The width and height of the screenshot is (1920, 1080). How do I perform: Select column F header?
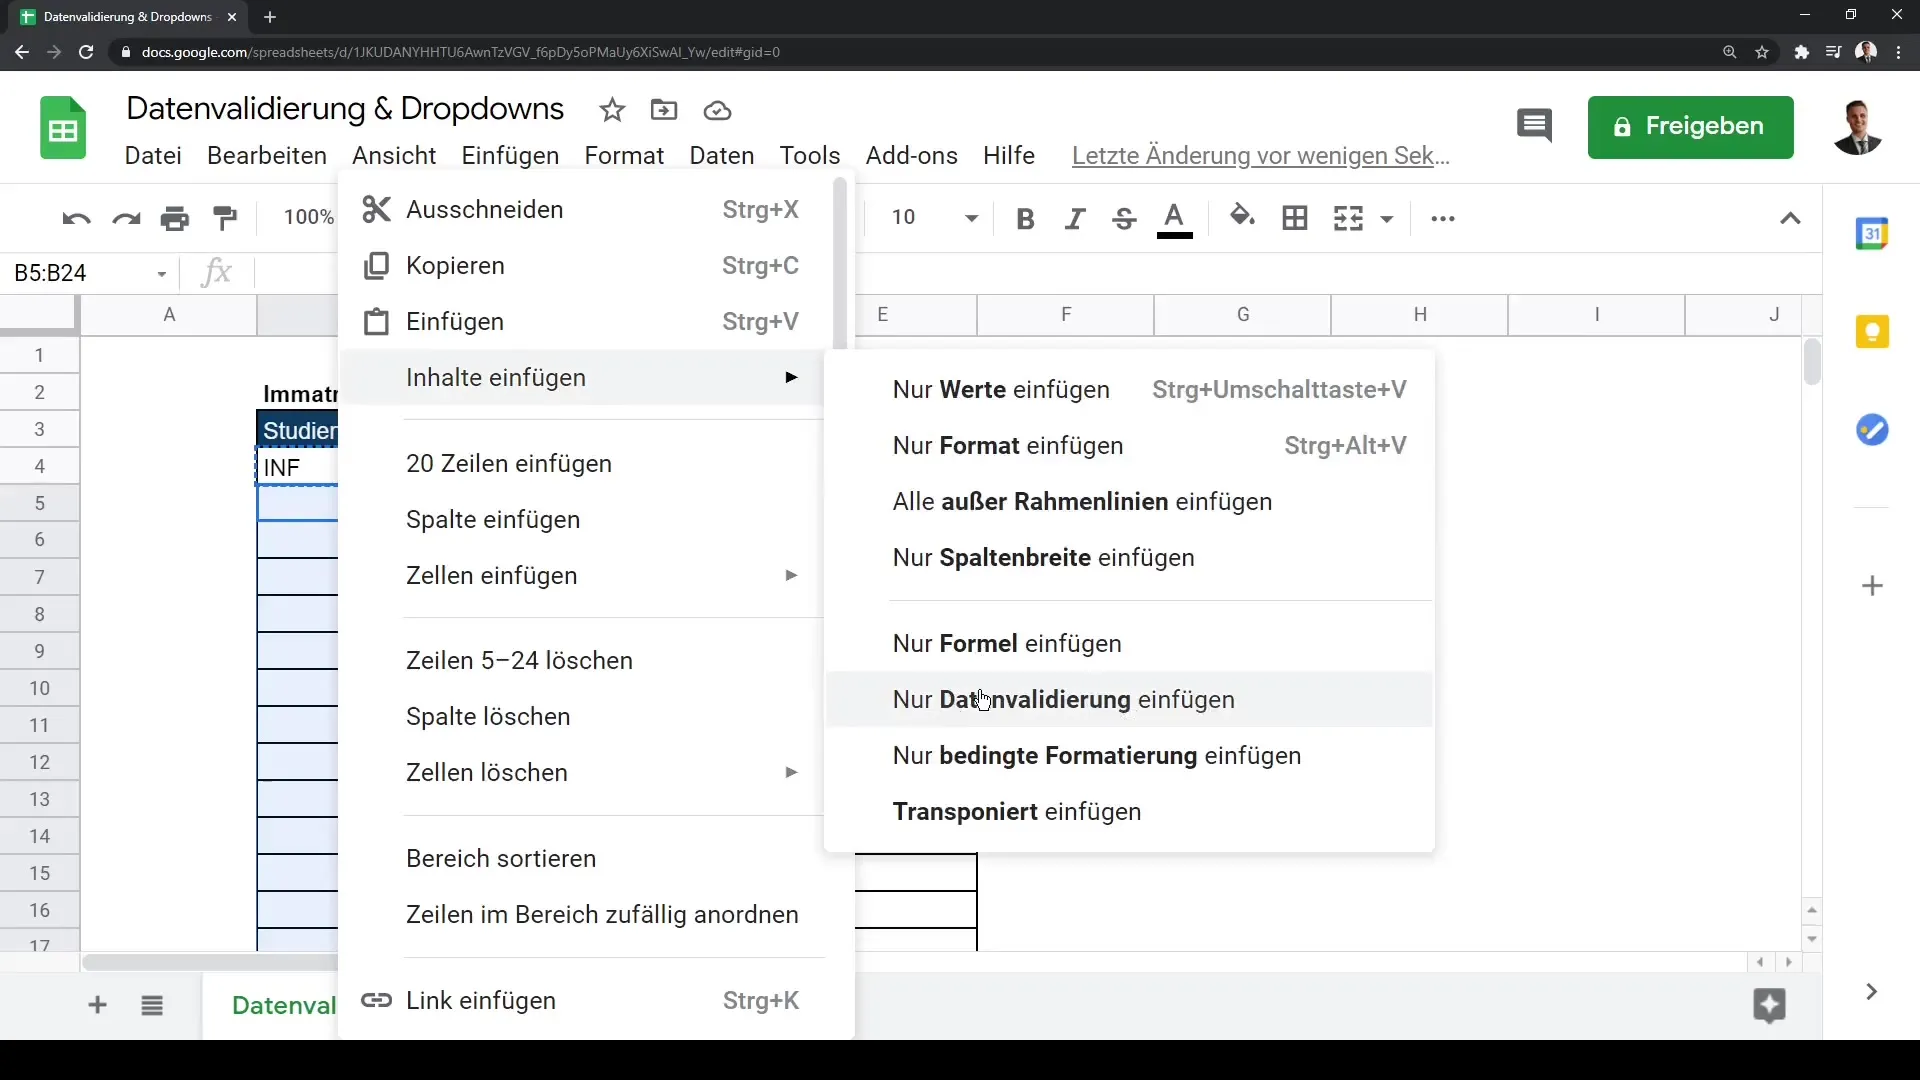tap(1065, 315)
